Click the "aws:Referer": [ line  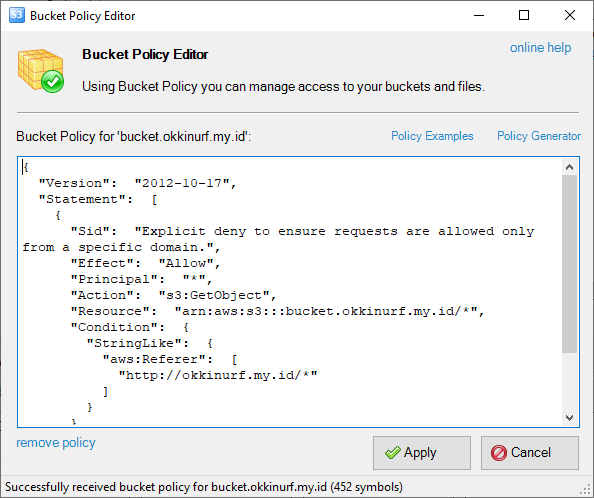[170, 359]
